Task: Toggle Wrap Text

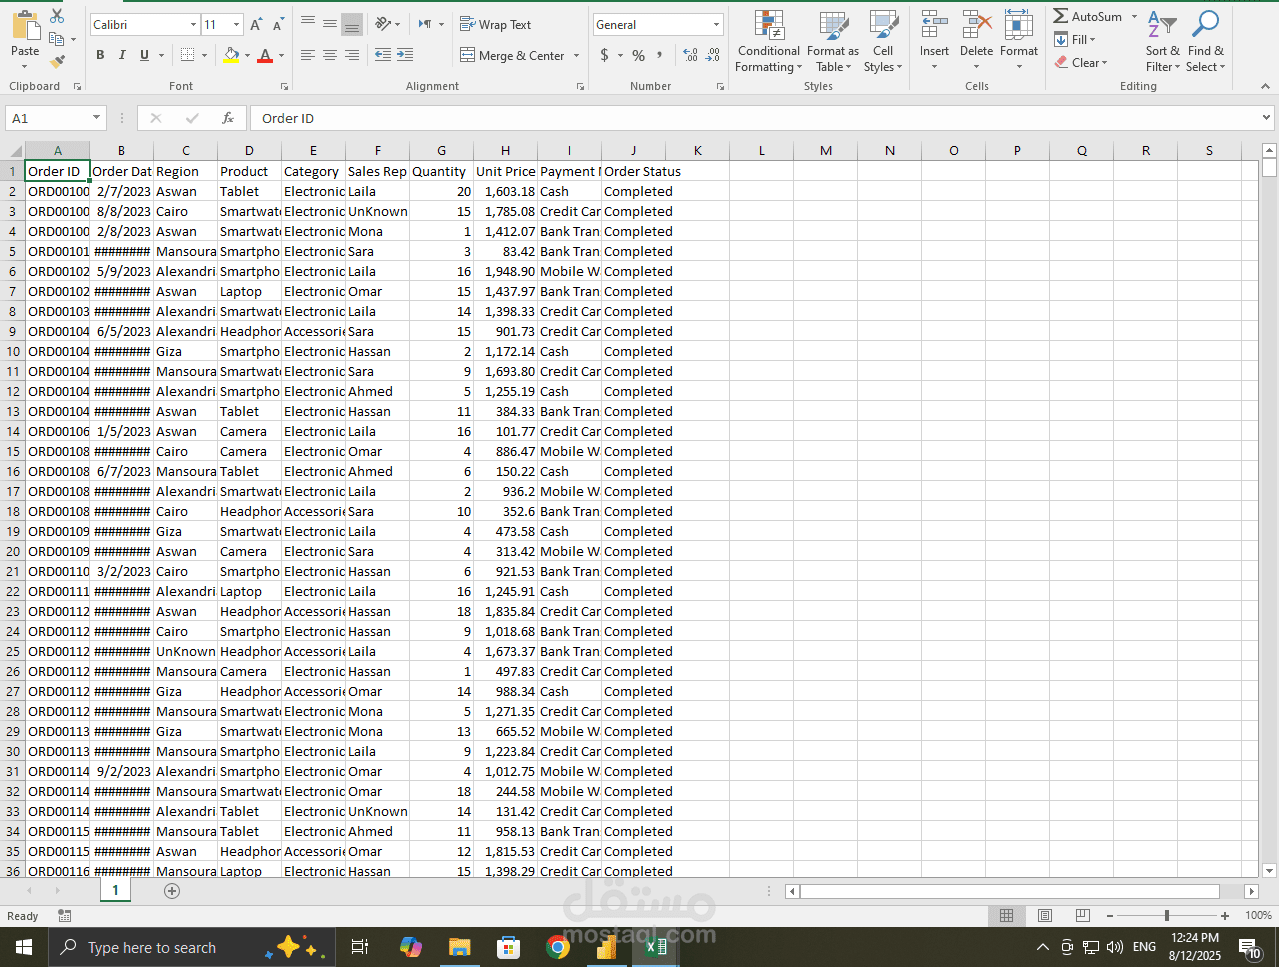Action: [496, 24]
